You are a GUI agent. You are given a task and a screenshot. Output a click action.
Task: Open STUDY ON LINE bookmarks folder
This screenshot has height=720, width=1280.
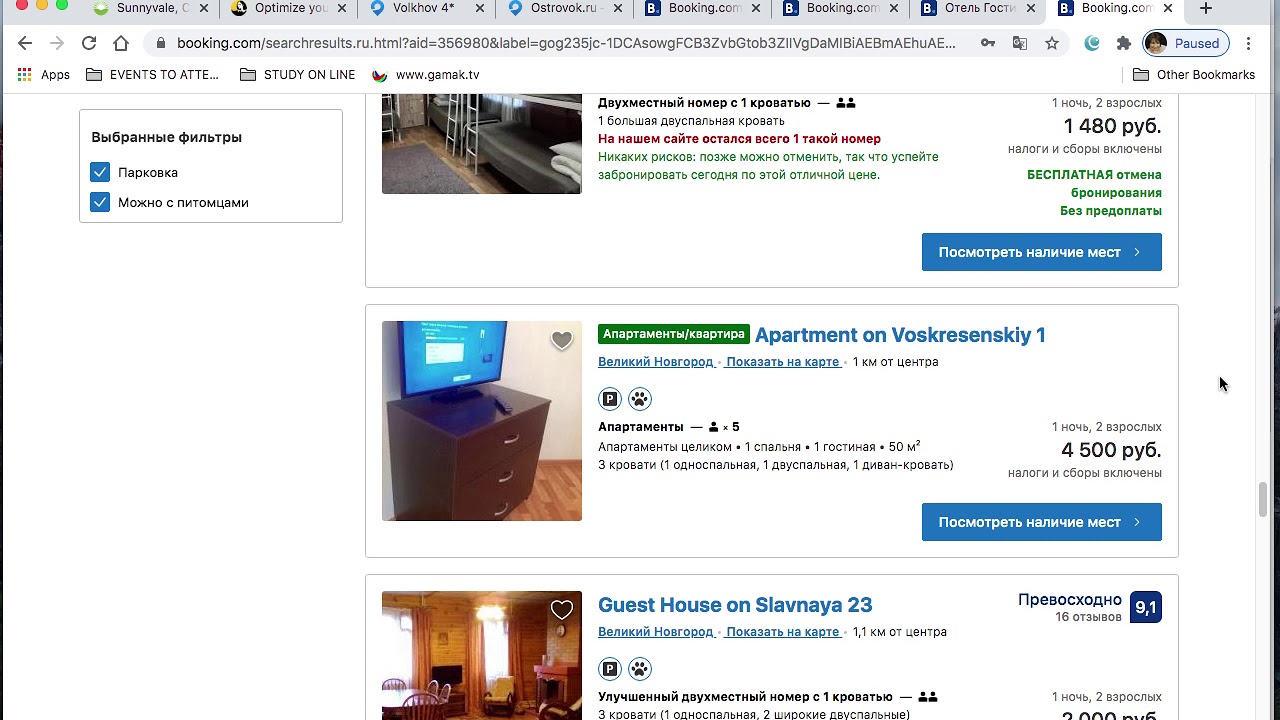pyautogui.click(x=296, y=75)
